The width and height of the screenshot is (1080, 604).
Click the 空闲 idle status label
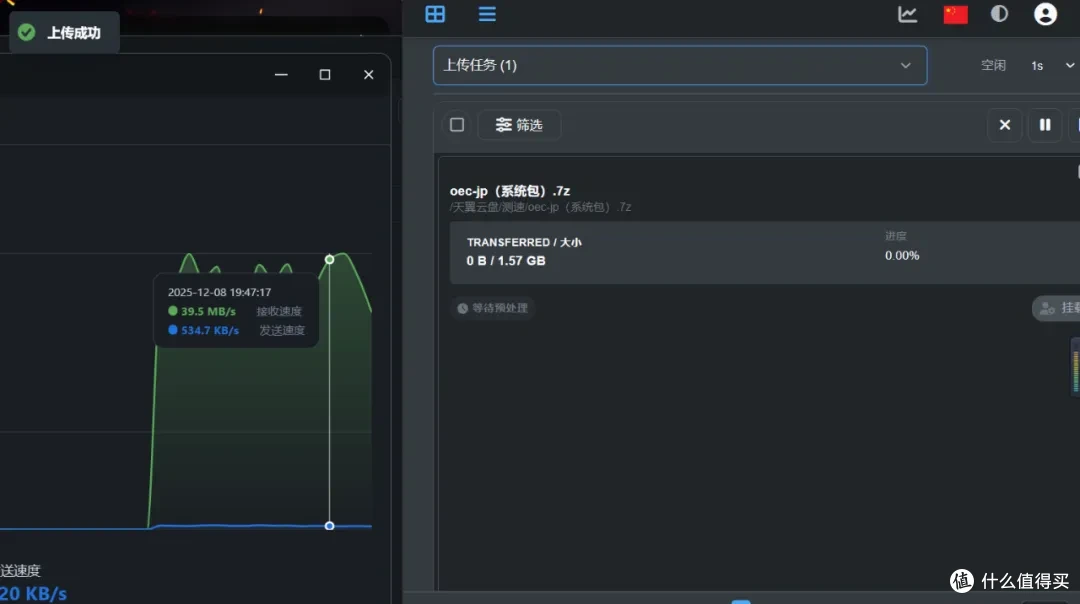993,65
